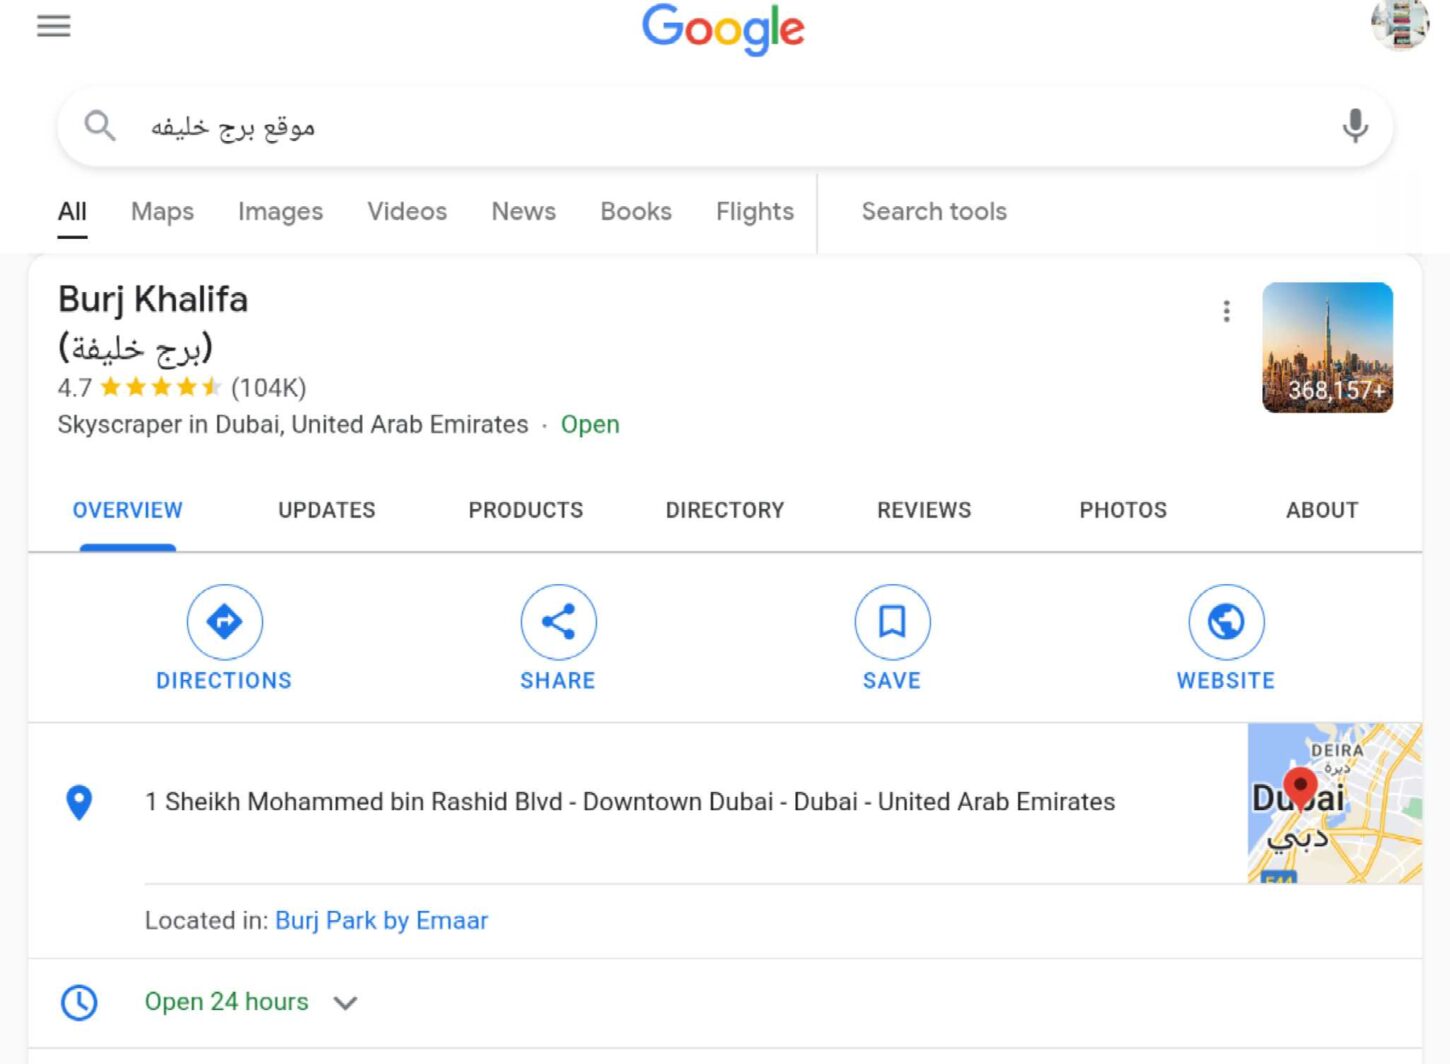Open Search tools options

tap(934, 212)
